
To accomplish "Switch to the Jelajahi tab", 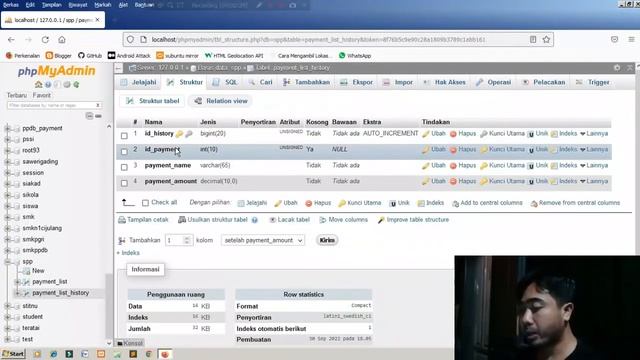I will (x=138, y=82).
